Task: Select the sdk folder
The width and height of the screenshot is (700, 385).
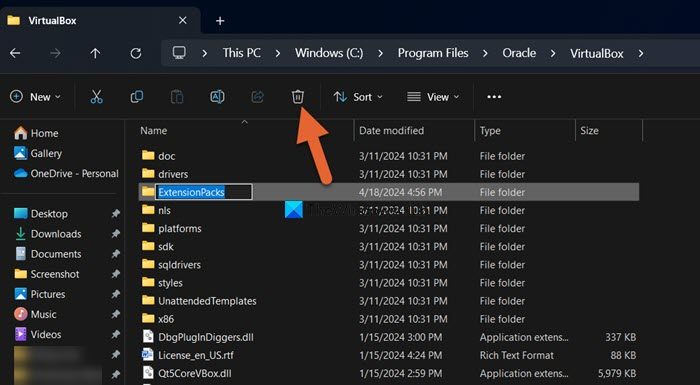Action: [389, 247]
